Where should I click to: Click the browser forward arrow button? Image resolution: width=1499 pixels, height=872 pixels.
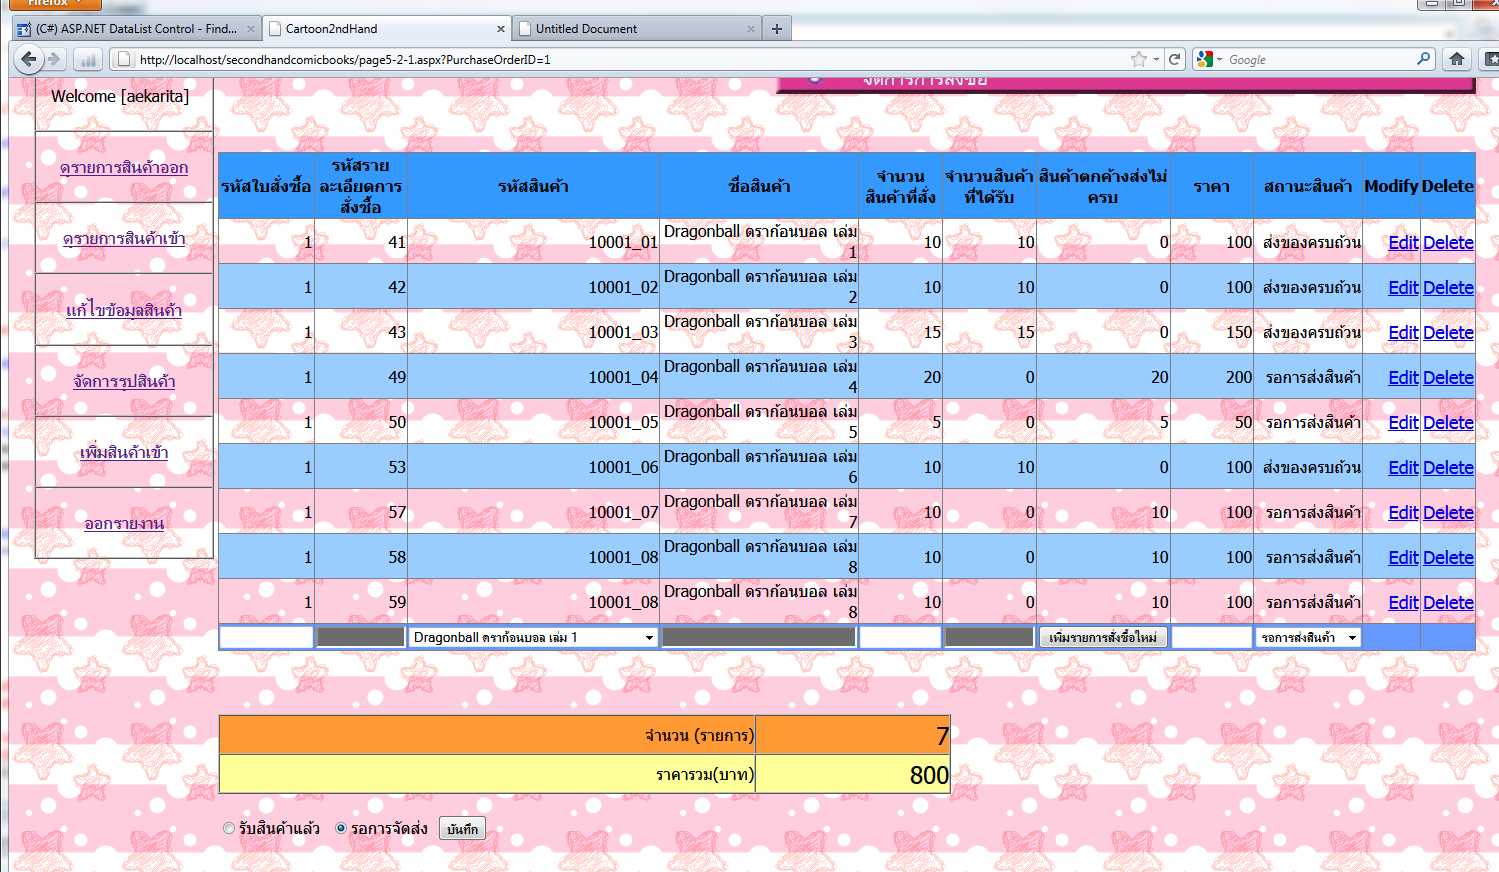tap(55, 59)
